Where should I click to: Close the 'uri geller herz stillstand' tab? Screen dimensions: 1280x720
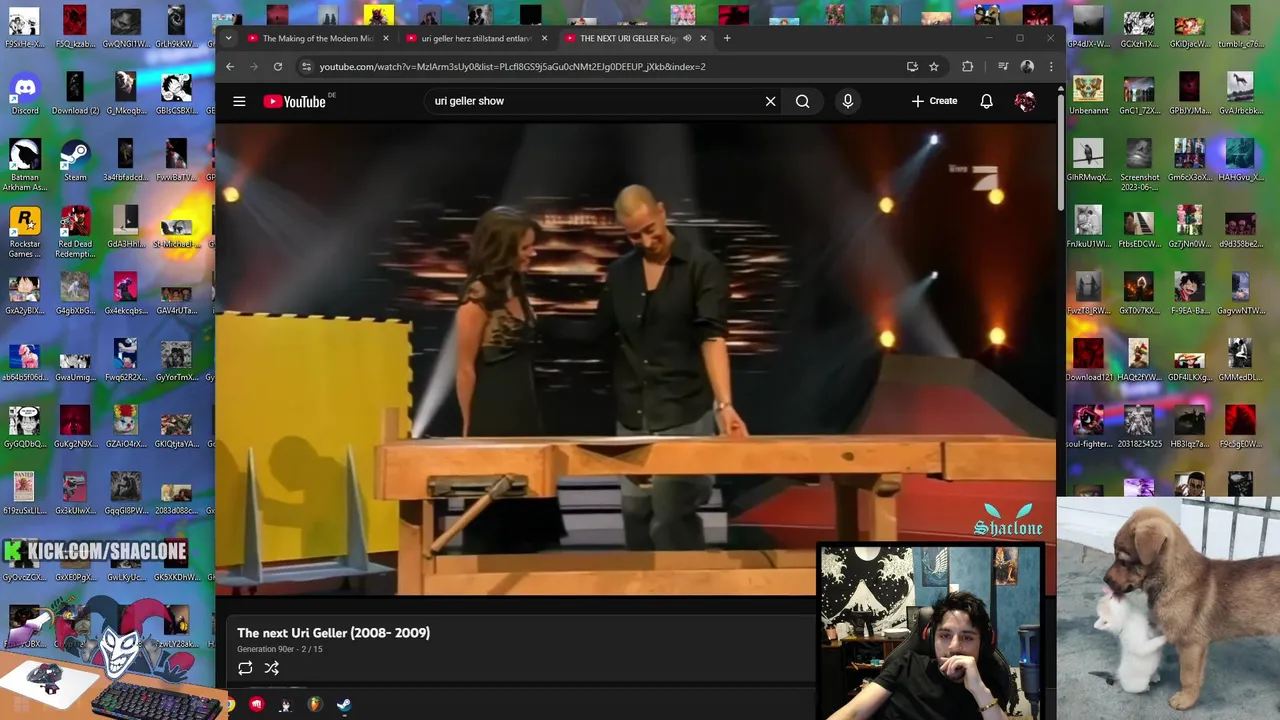[x=544, y=38]
